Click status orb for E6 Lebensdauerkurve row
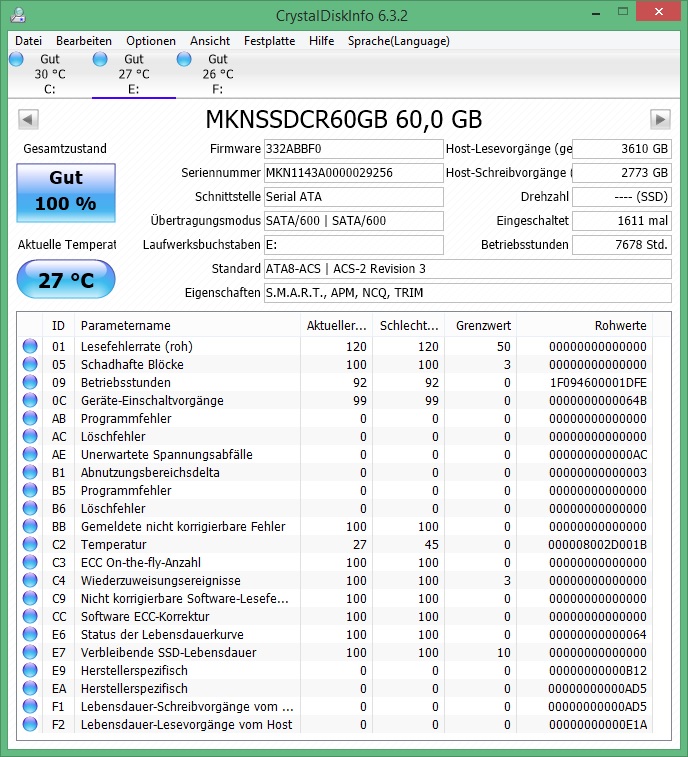The height and width of the screenshot is (757, 688). click(x=30, y=634)
